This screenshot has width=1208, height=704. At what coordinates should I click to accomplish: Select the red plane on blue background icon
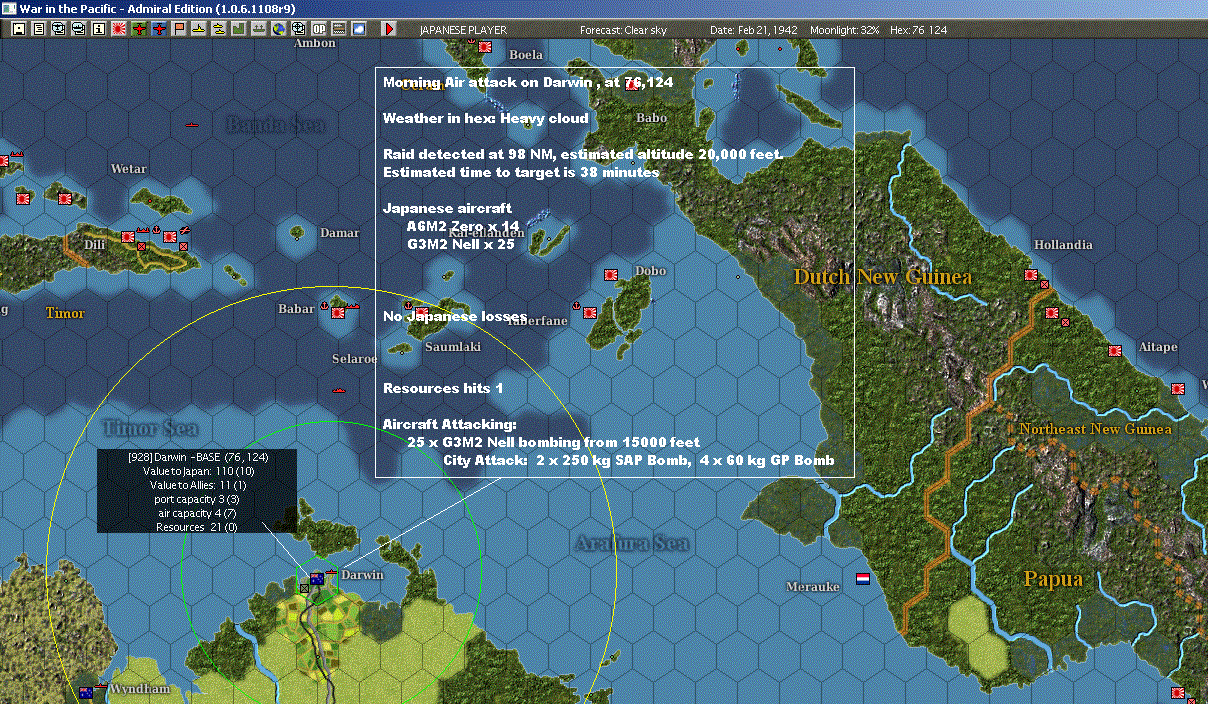[159, 29]
